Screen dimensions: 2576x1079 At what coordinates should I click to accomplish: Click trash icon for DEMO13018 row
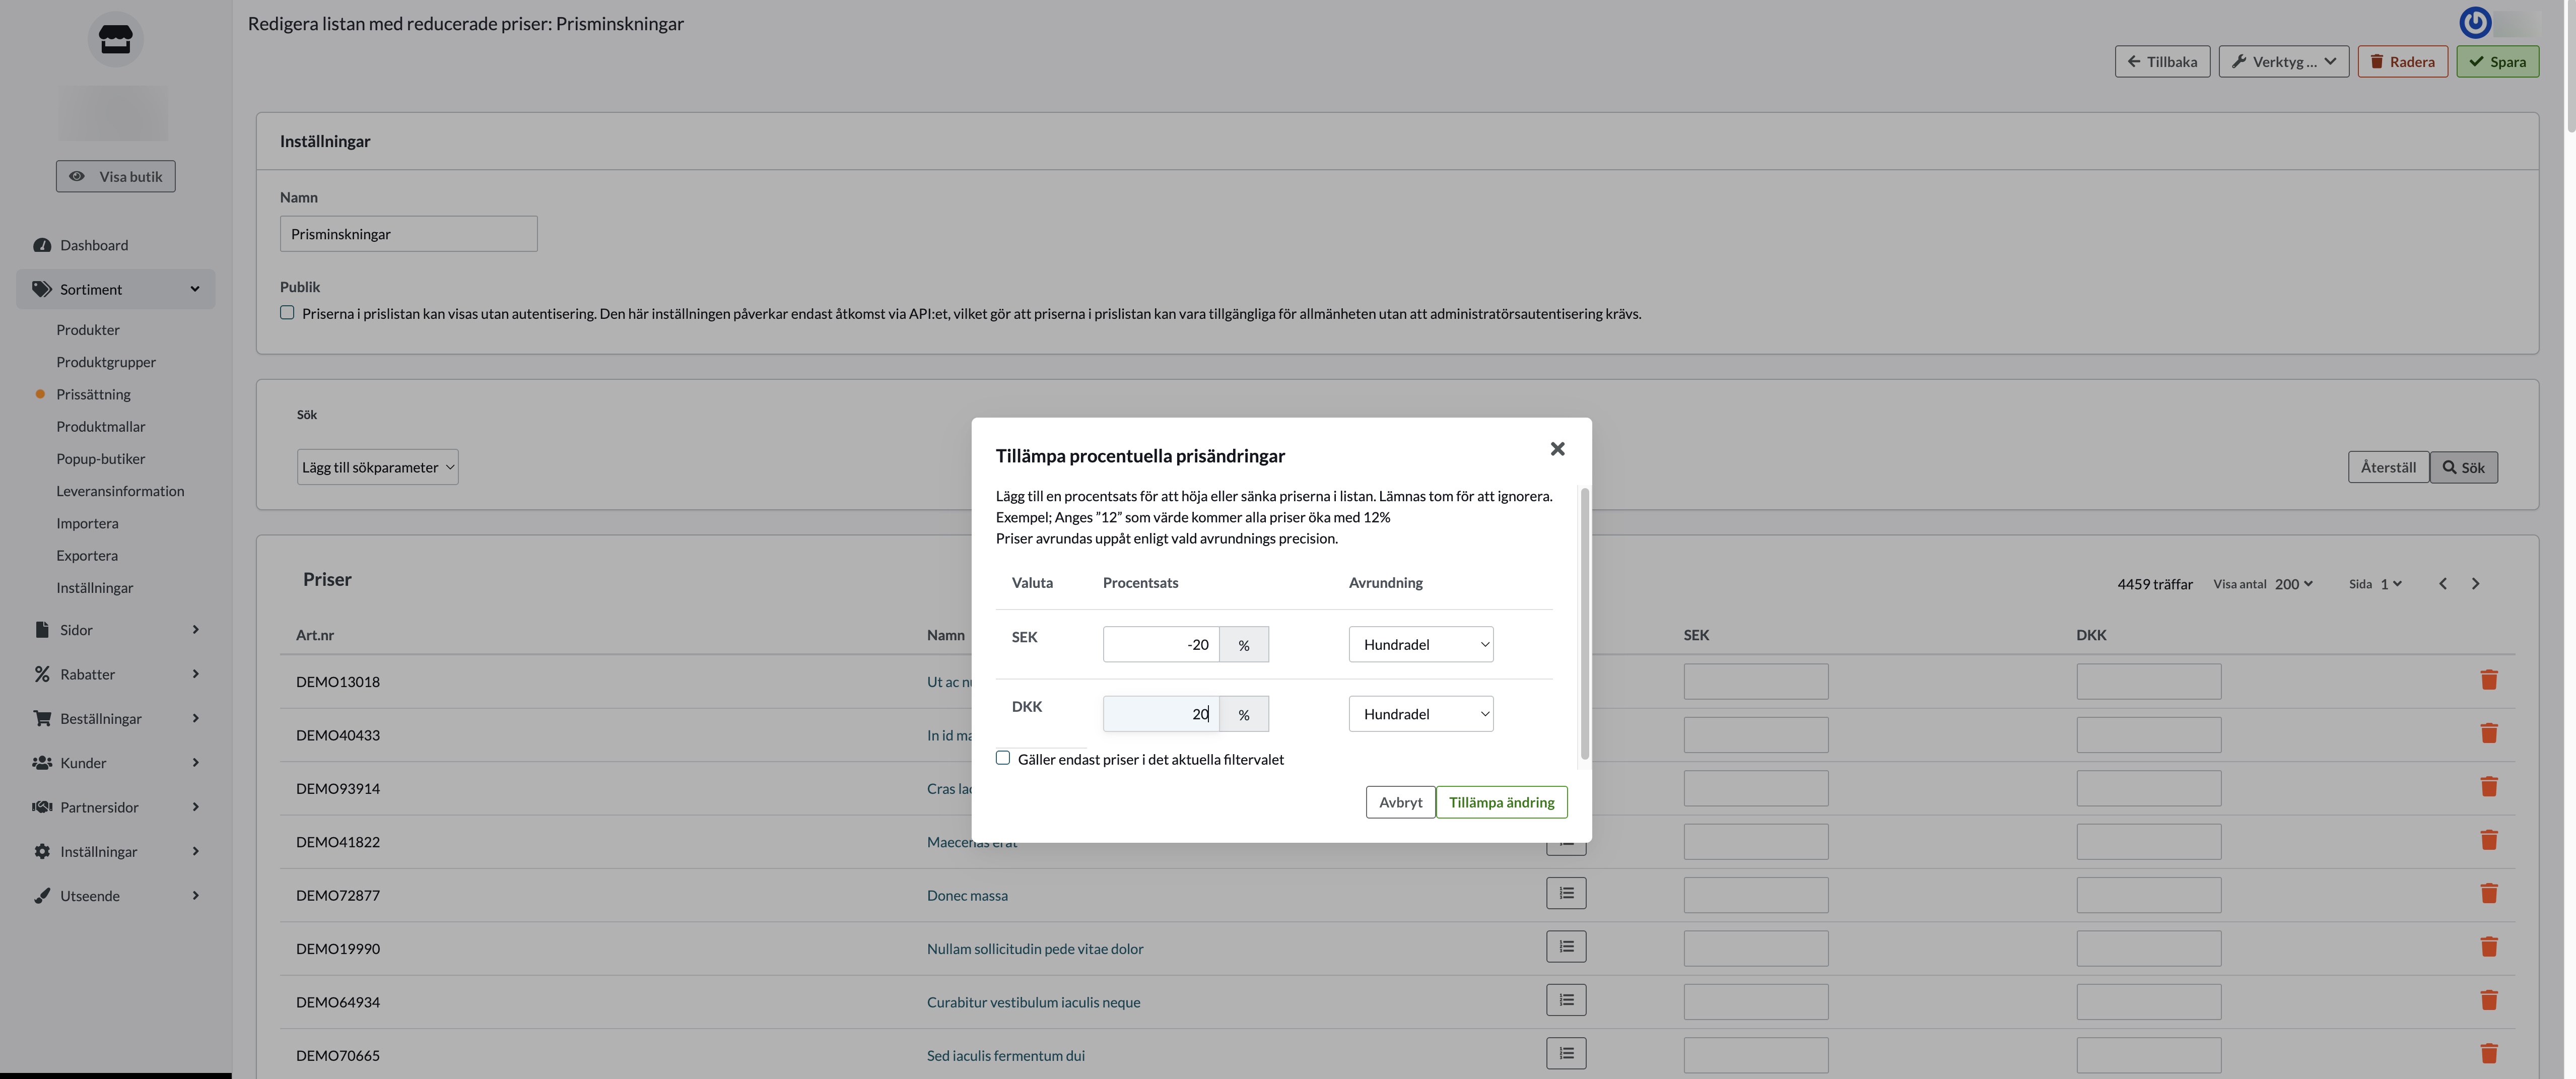(2489, 680)
